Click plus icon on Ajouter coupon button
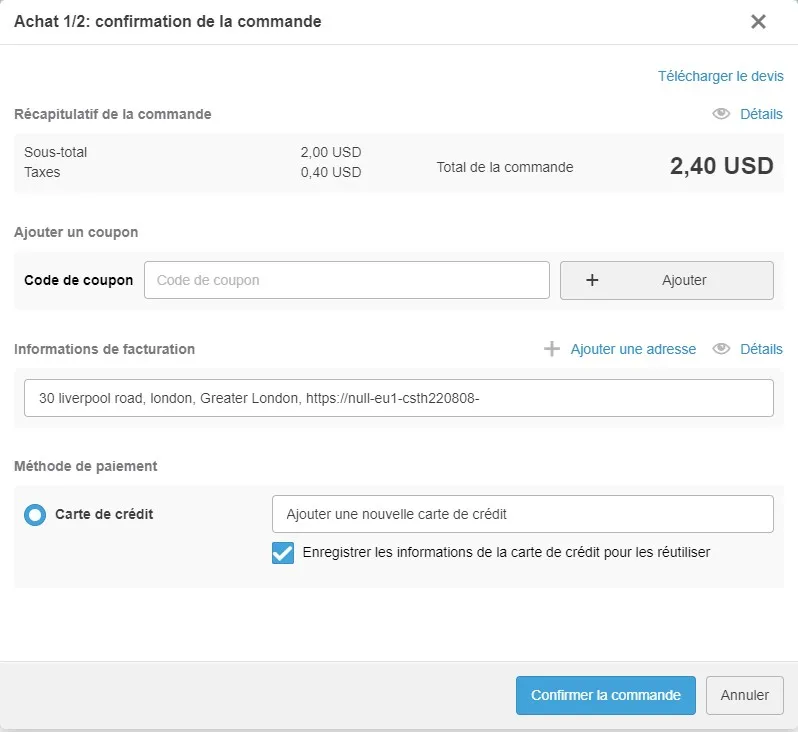Viewport: 798px width, 732px height. click(592, 280)
